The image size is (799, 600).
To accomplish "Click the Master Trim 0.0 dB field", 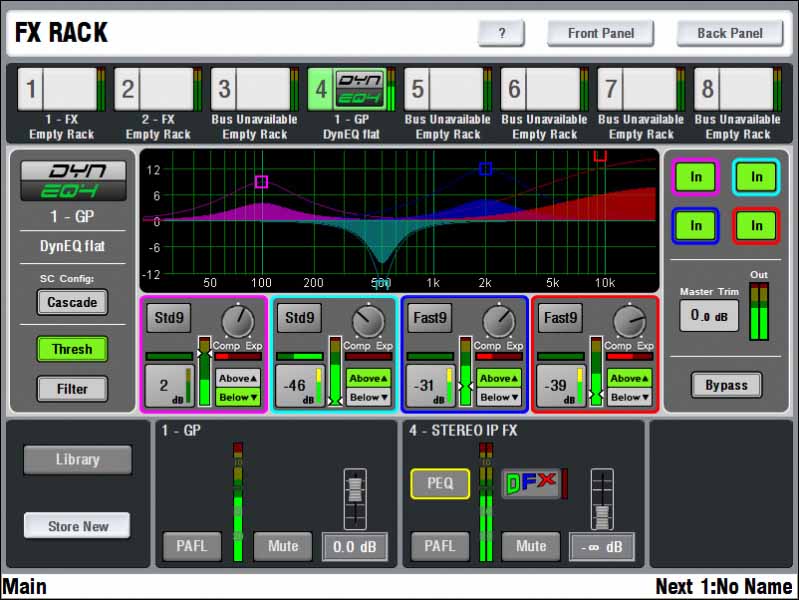I will [708, 316].
